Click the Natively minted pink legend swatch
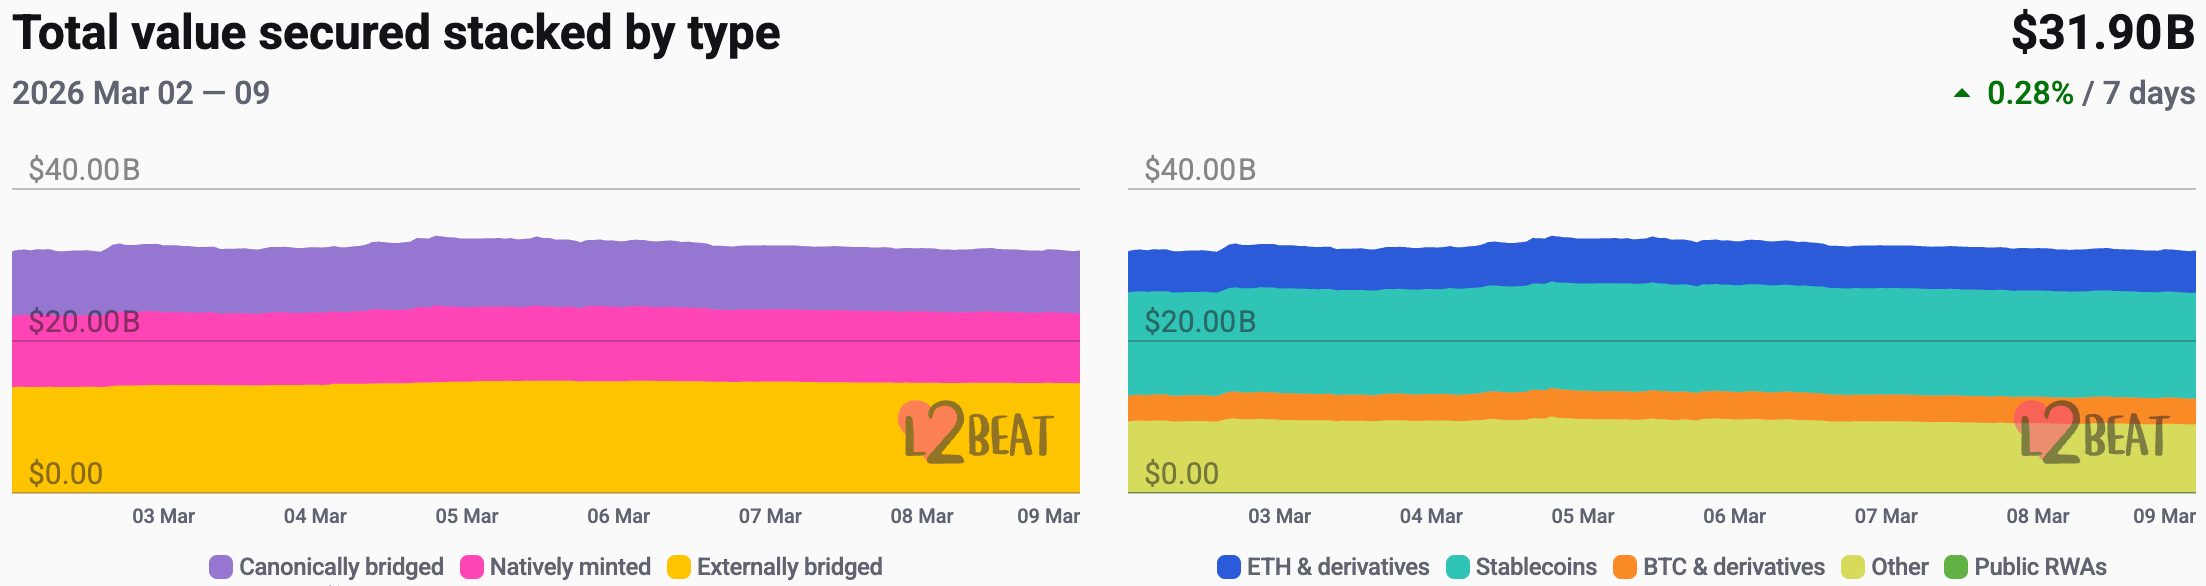Viewport: 2206px width, 586px height. pyautogui.click(x=472, y=567)
